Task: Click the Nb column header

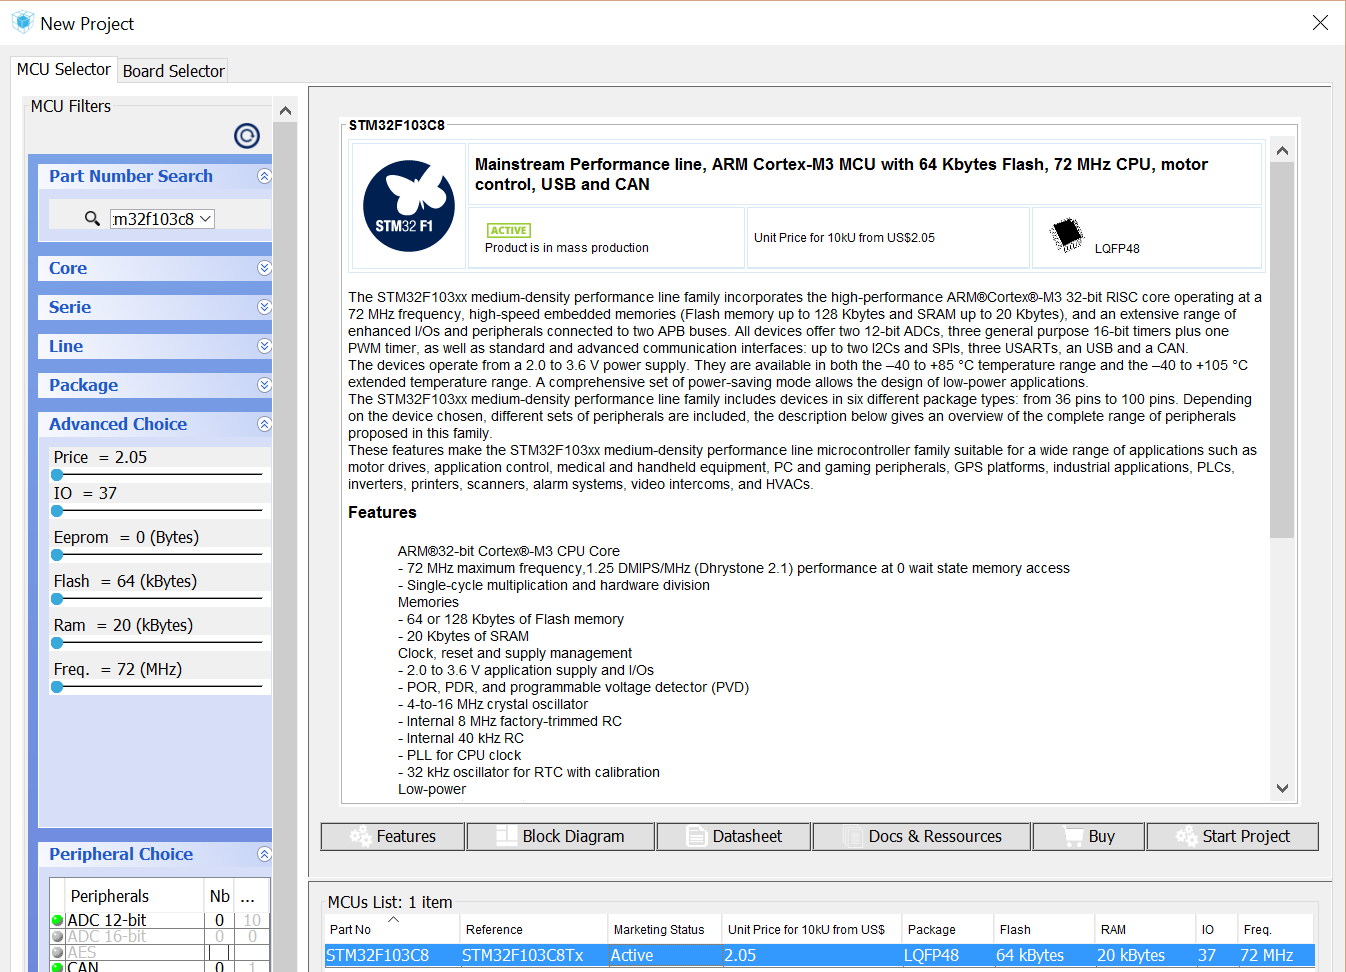Action: (x=219, y=896)
